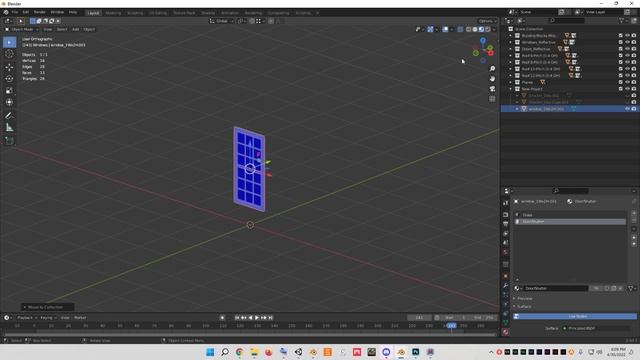Toggle exclude checkbox for Windows_Reflective collection
This screenshot has height=360, width=640.
click(621, 42)
